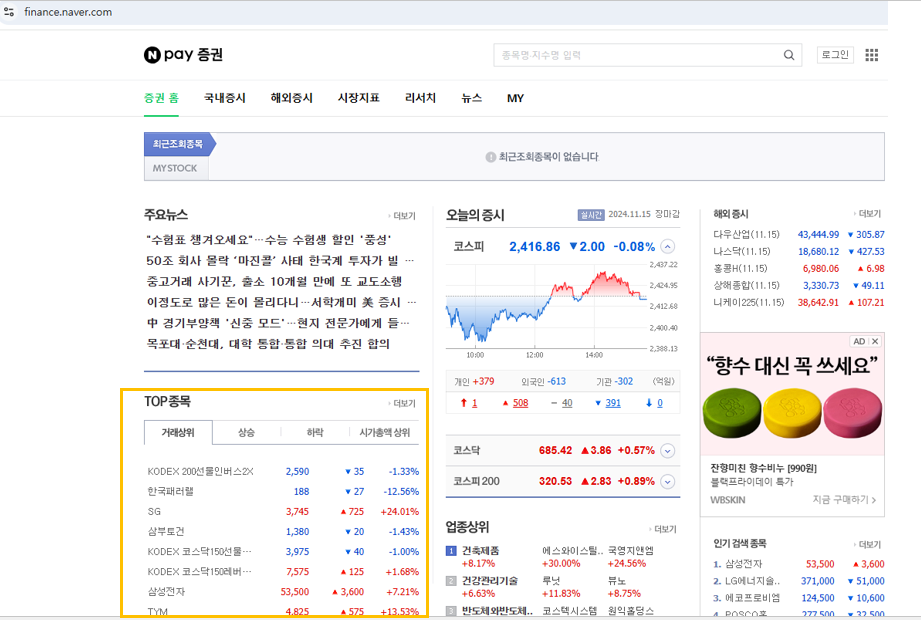Click the 로그인 button

835,55
